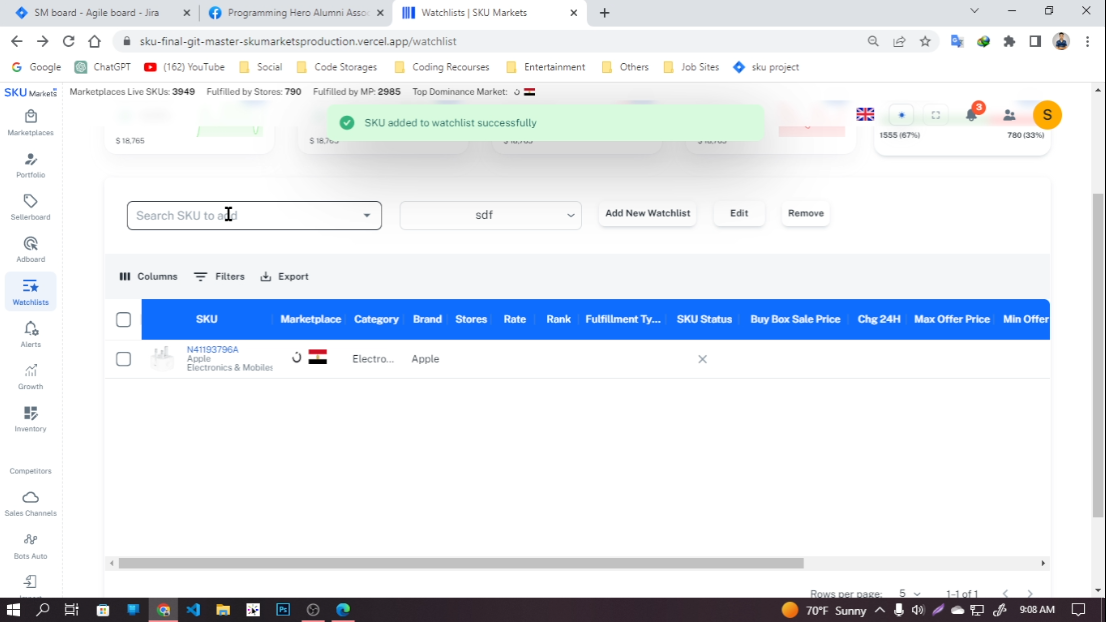
Task: Open SKU link N41193796A
Action: (212, 349)
